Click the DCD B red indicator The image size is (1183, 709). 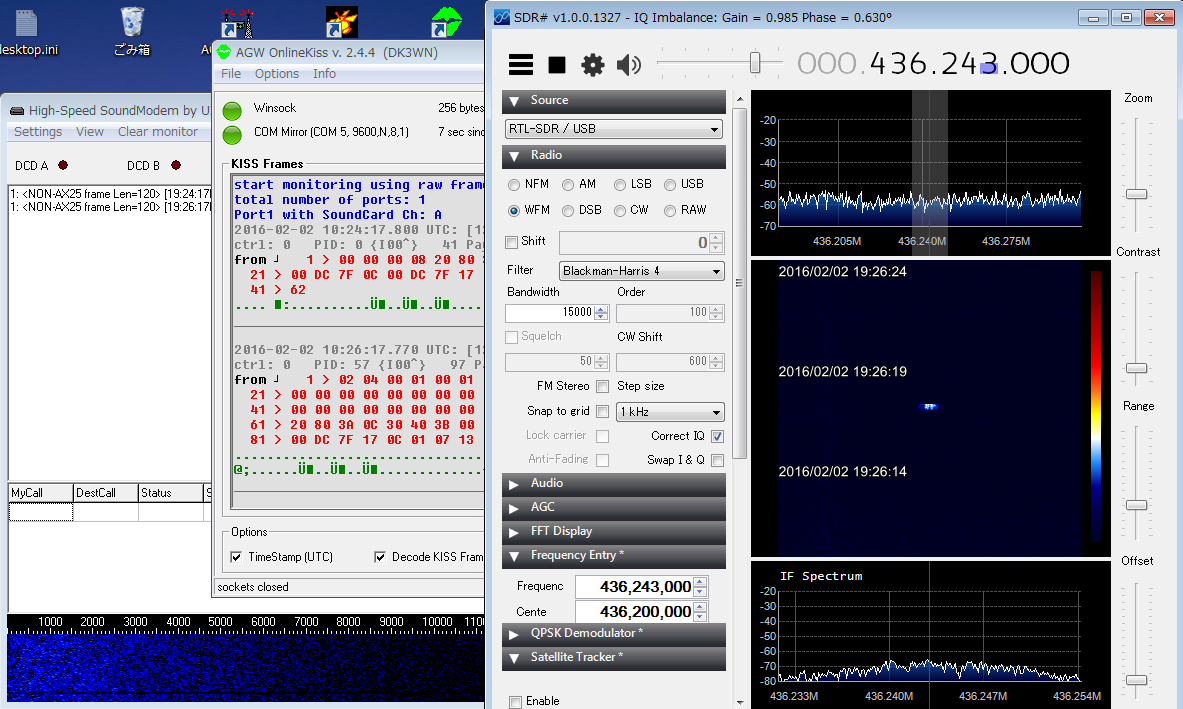tap(176, 165)
